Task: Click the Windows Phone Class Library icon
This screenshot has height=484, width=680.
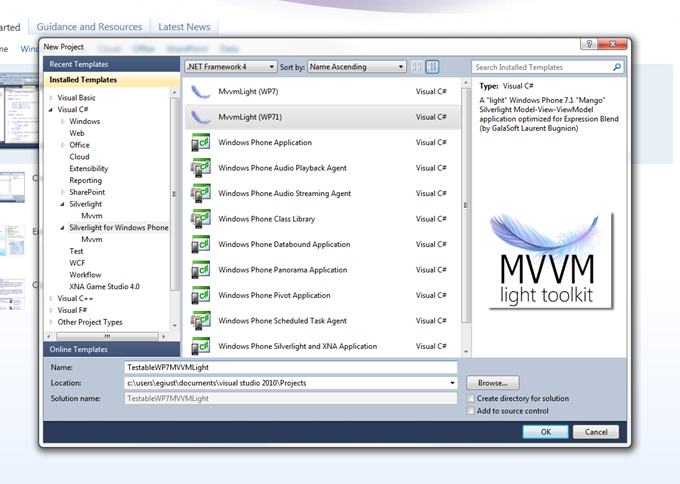Action: coord(200,219)
